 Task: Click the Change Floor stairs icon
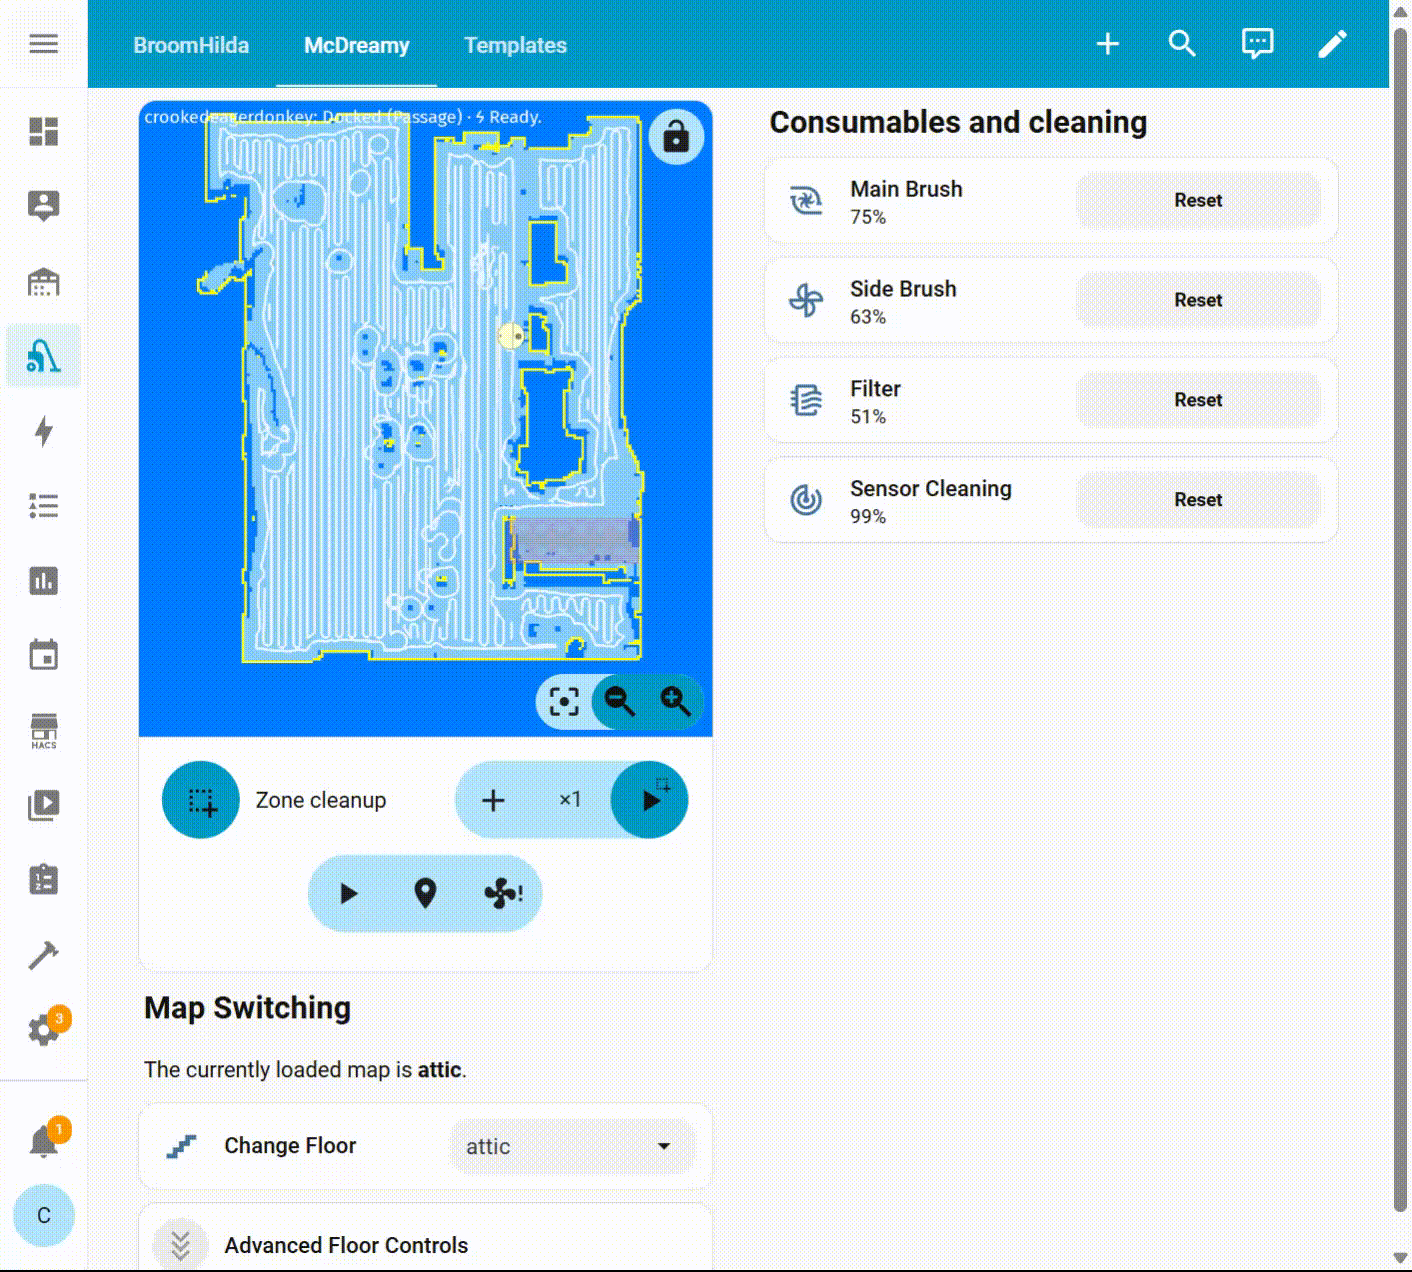coord(181,1146)
